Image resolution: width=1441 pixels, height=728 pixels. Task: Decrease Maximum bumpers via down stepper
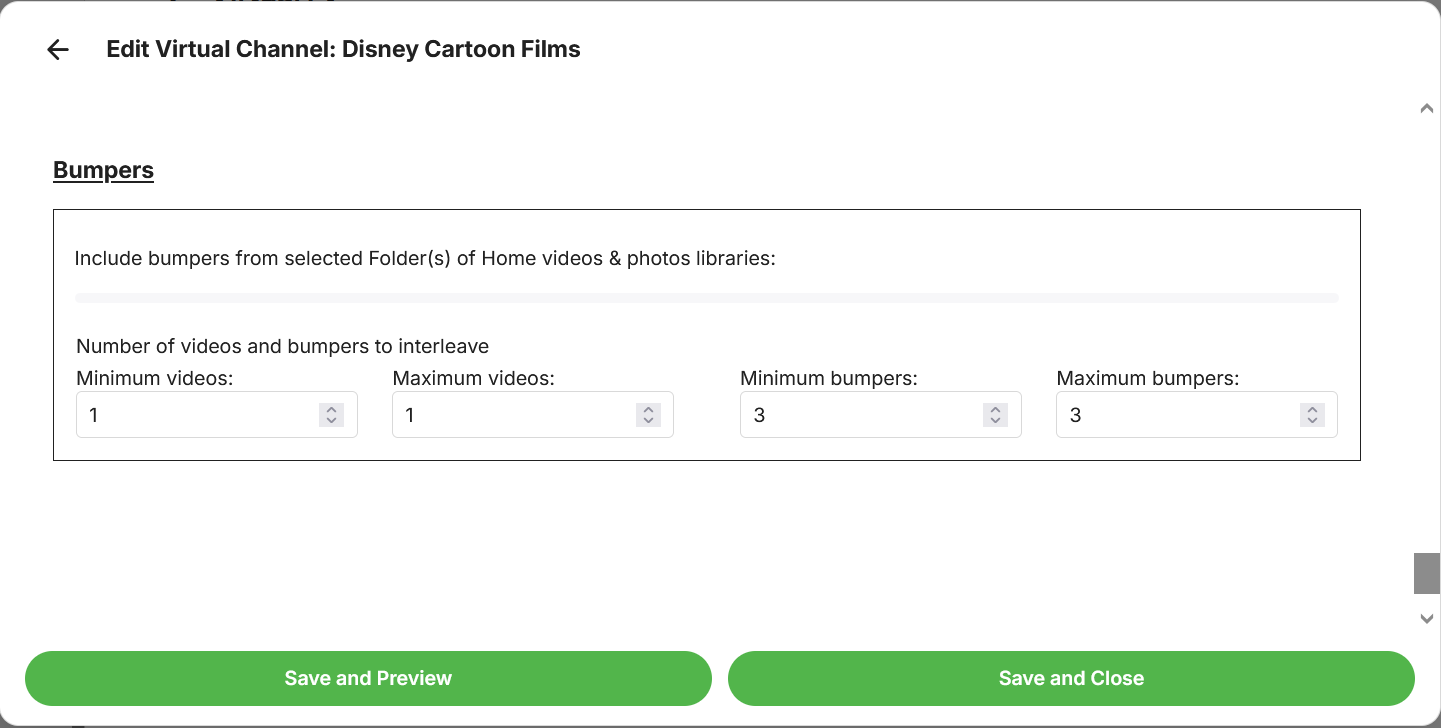click(x=1312, y=420)
